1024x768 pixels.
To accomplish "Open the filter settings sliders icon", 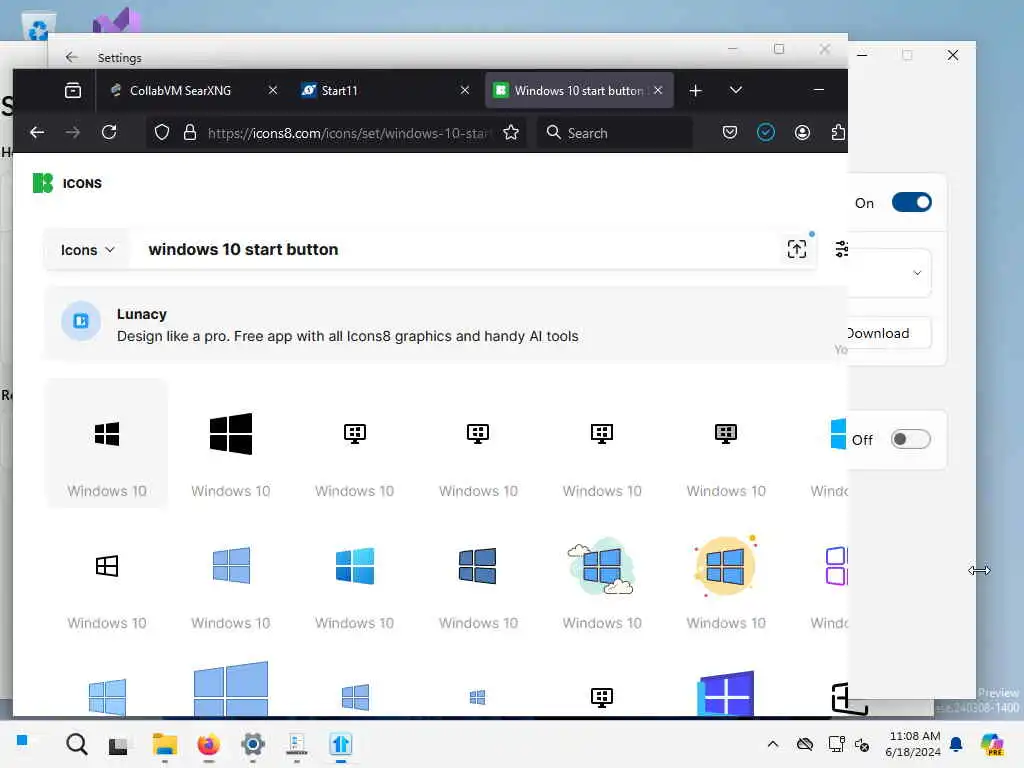I will click(841, 249).
